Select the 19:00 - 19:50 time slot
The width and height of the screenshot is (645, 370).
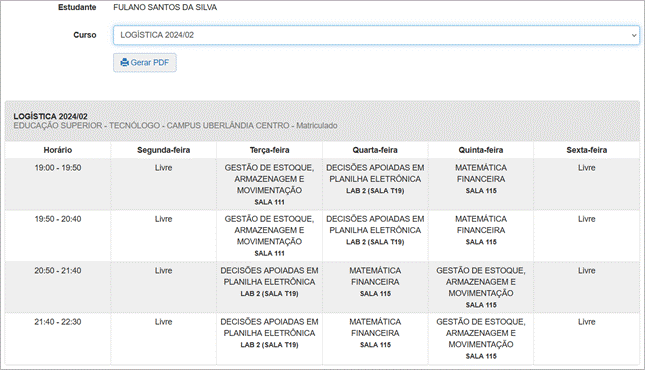[58, 168]
